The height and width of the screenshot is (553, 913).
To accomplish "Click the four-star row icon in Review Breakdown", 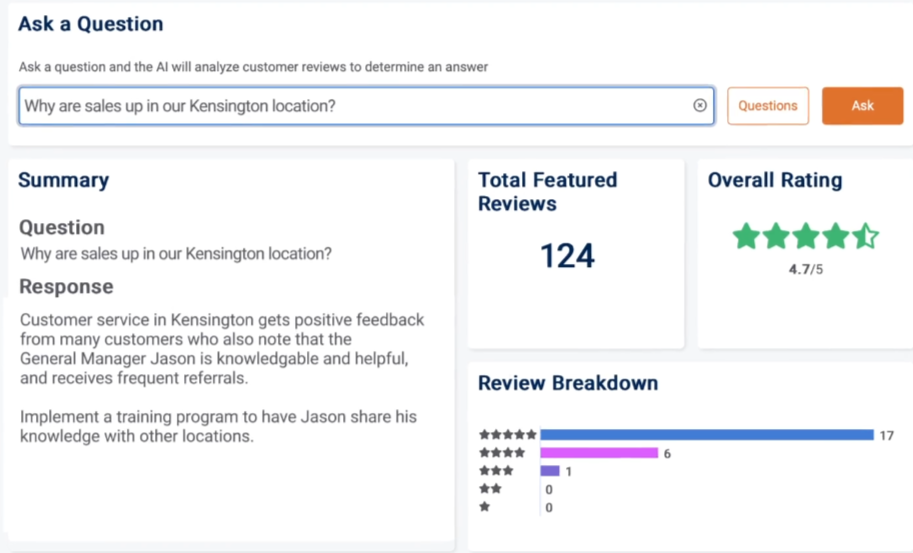I will click(502, 453).
